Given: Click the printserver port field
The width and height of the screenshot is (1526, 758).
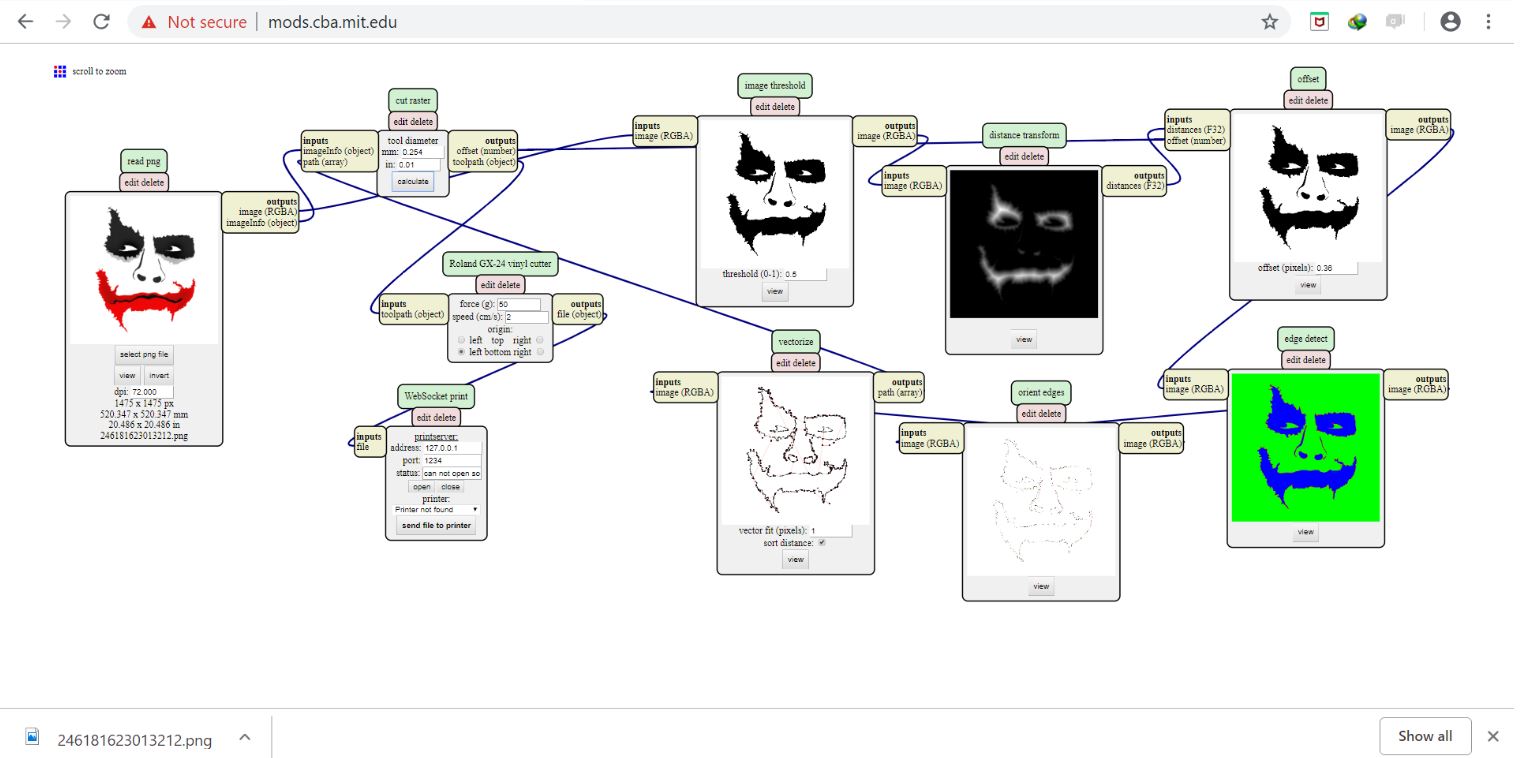Looking at the screenshot, I should coord(452,460).
